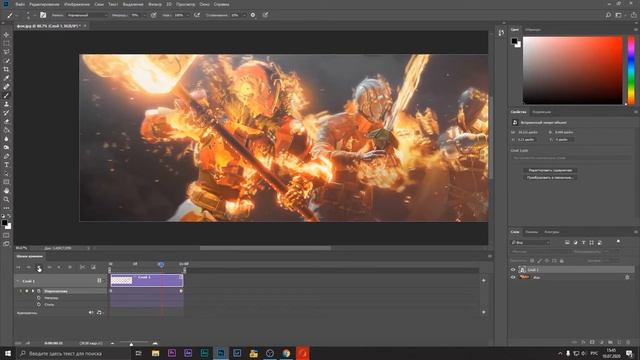Viewport: 640px width, 360px height.
Task: Hide the bottom layer eye icon
Action: coord(513,278)
